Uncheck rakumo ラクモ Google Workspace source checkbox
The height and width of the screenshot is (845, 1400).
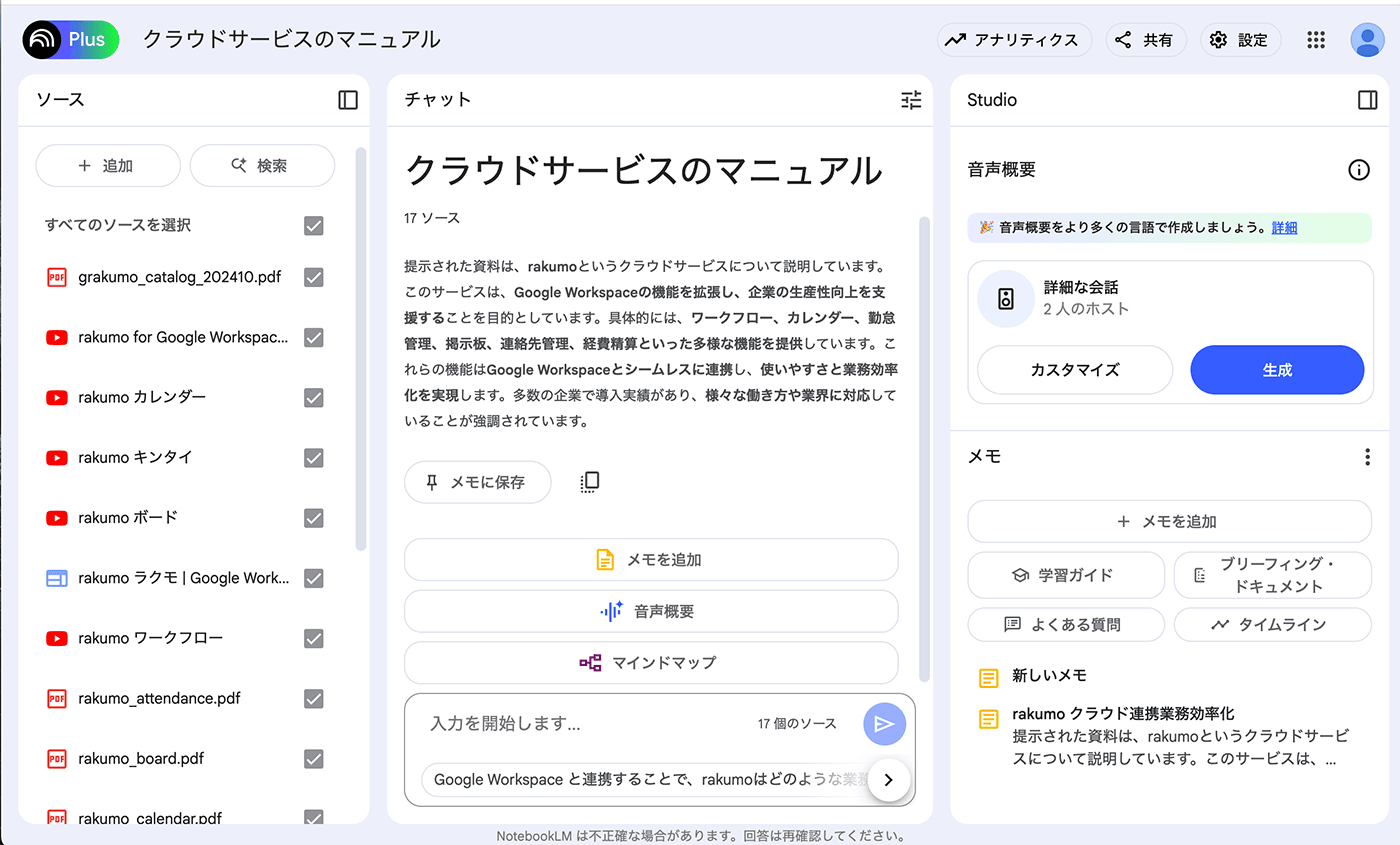click(x=314, y=578)
